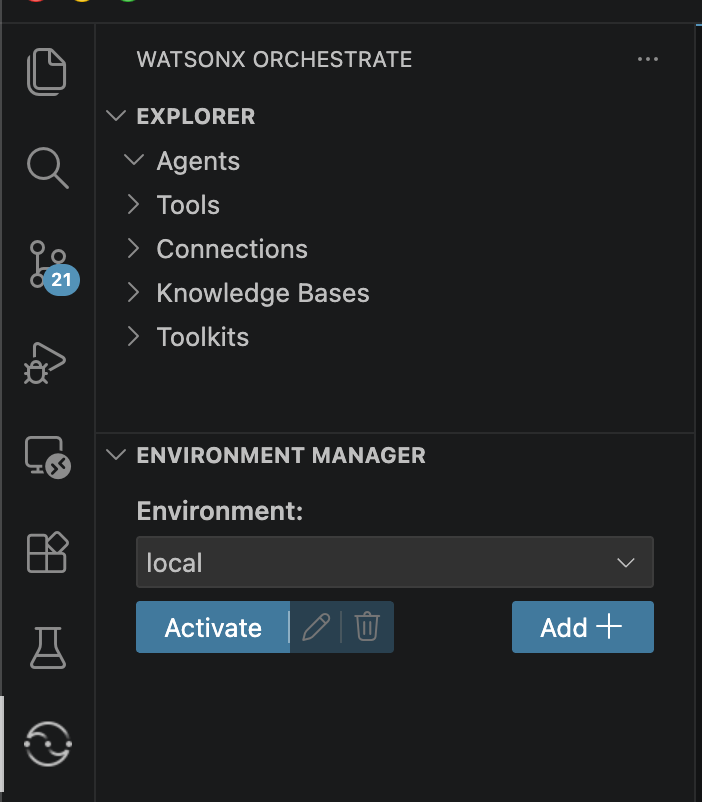This screenshot has width=702, height=802.
Task: Click the Environment: field label
Action: tap(220, 511)
